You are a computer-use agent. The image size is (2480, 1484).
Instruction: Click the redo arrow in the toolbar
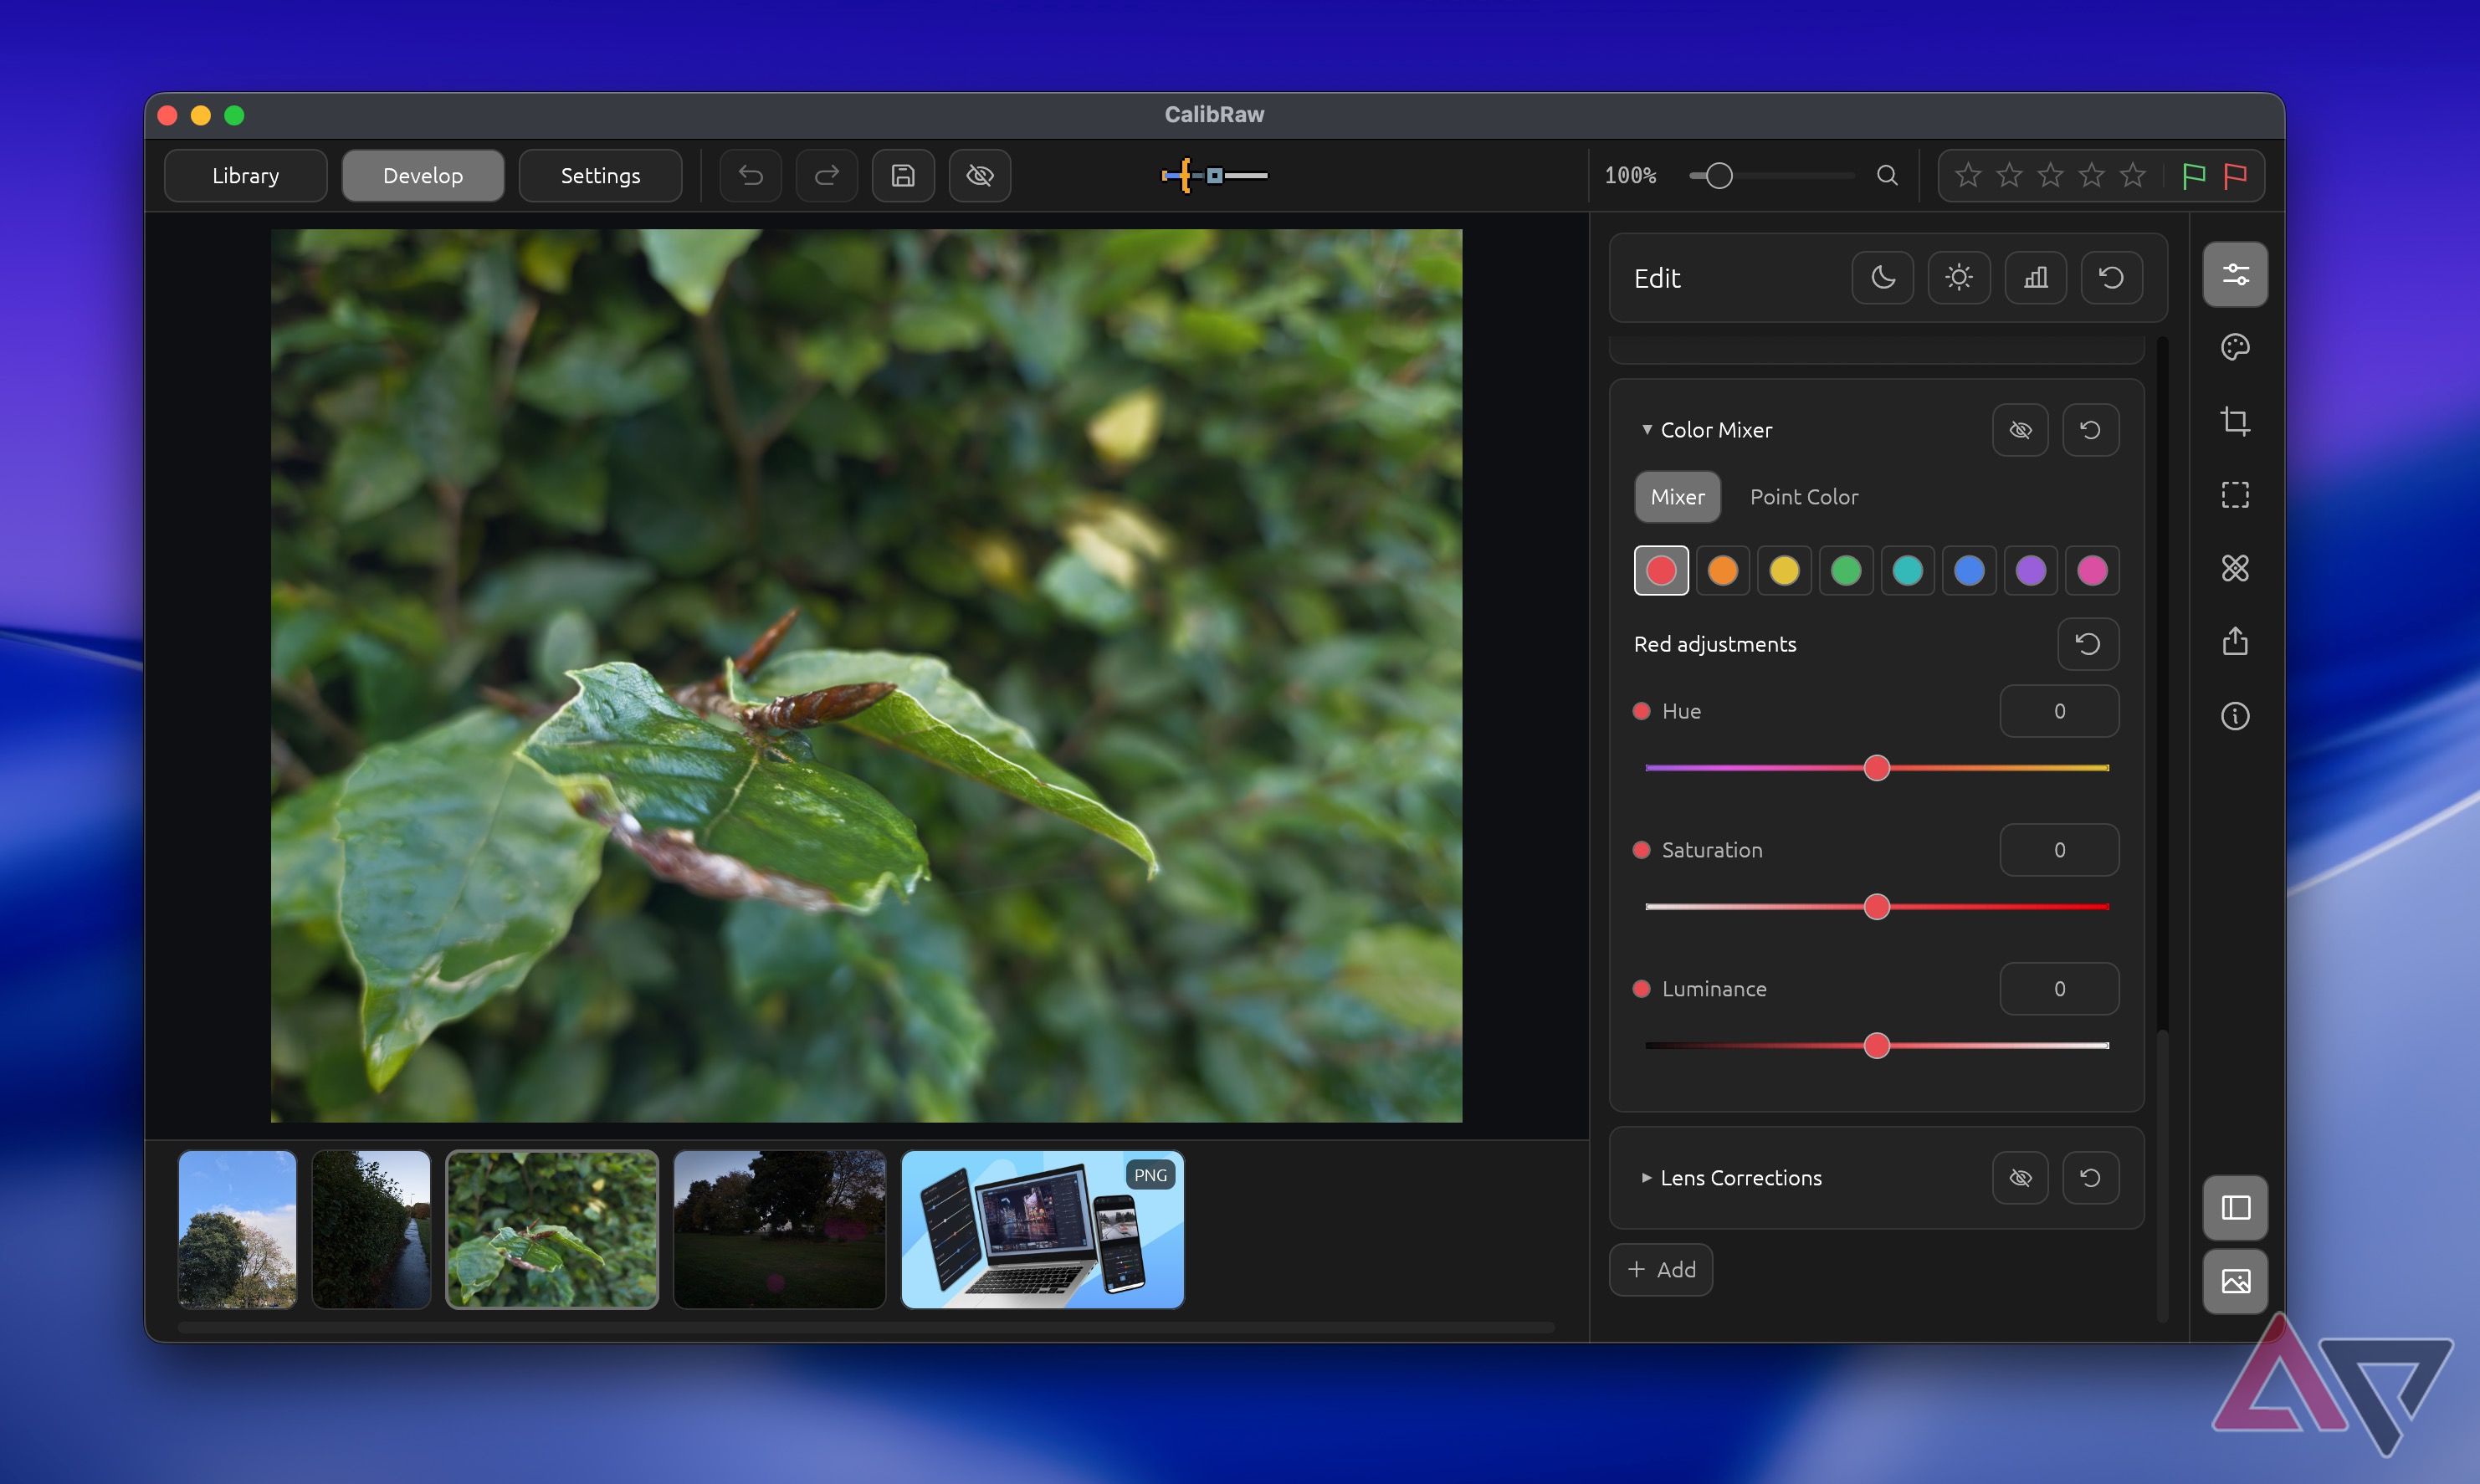pos(826,176)
